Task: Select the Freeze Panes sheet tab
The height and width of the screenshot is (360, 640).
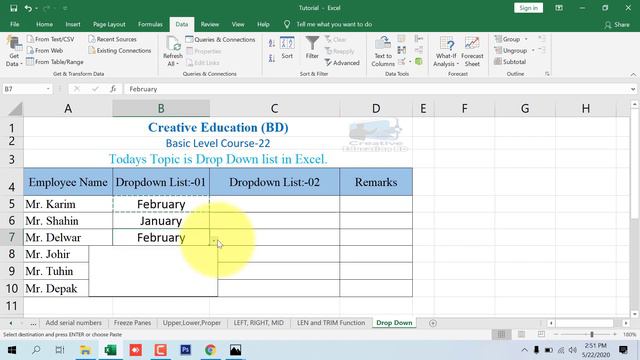Action: pos(132,323)
